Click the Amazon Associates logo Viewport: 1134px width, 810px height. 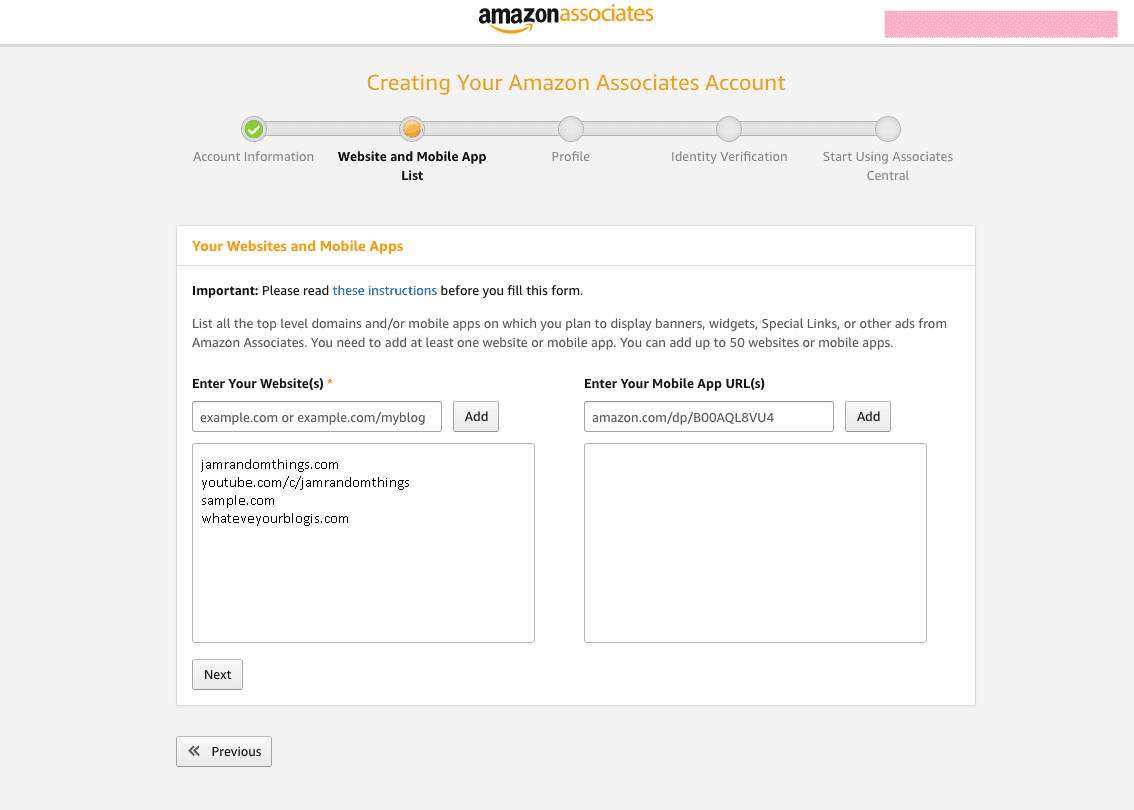pos(566,19)
